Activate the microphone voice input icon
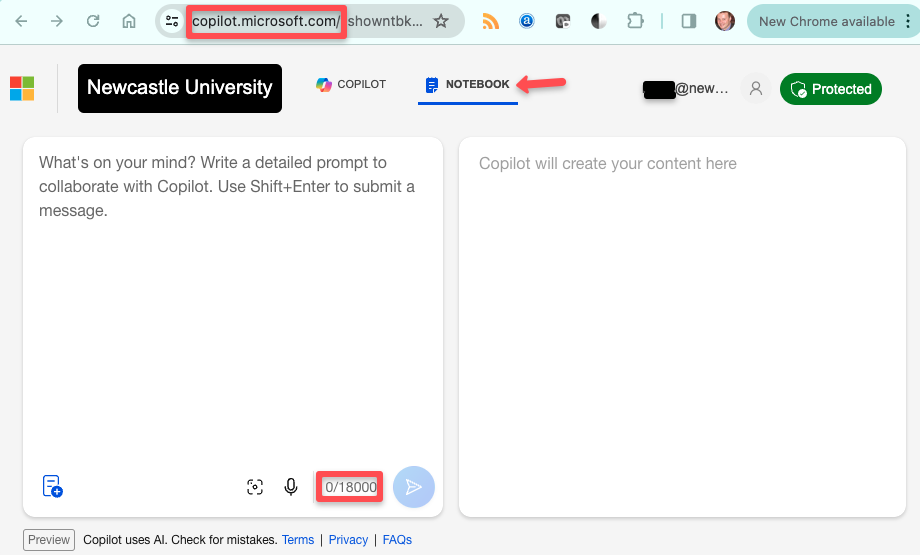This screenshot has height=555, width=920. click(291, 487)
